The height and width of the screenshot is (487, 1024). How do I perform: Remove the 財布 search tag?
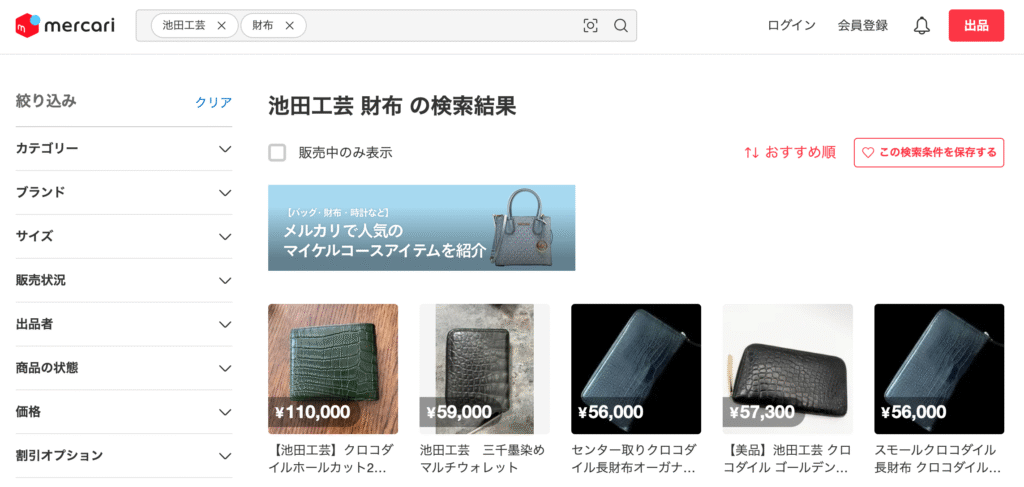[290, 25]
